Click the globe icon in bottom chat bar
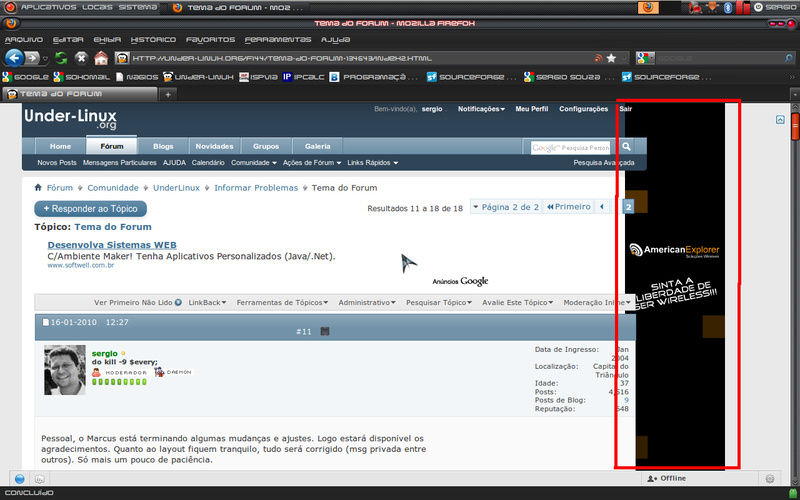The height and width of the screenshot is (500, 800). click(x=20, y=479)
